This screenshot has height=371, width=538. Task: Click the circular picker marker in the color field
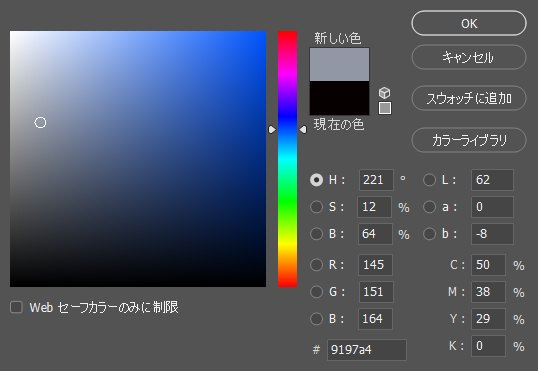40,123
